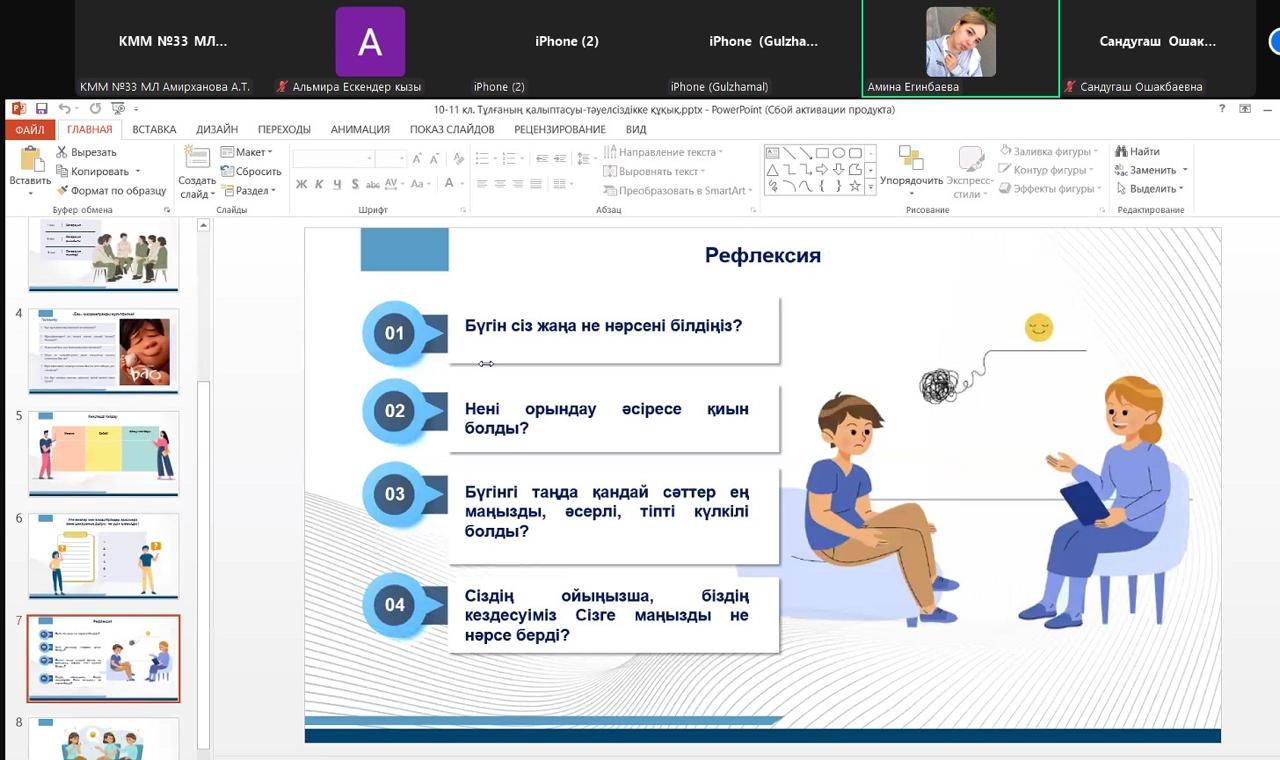Screen dimensions: 1280x760
Task: Pick the star shape in shapes gallery
Action: click(x=855, y=186)
